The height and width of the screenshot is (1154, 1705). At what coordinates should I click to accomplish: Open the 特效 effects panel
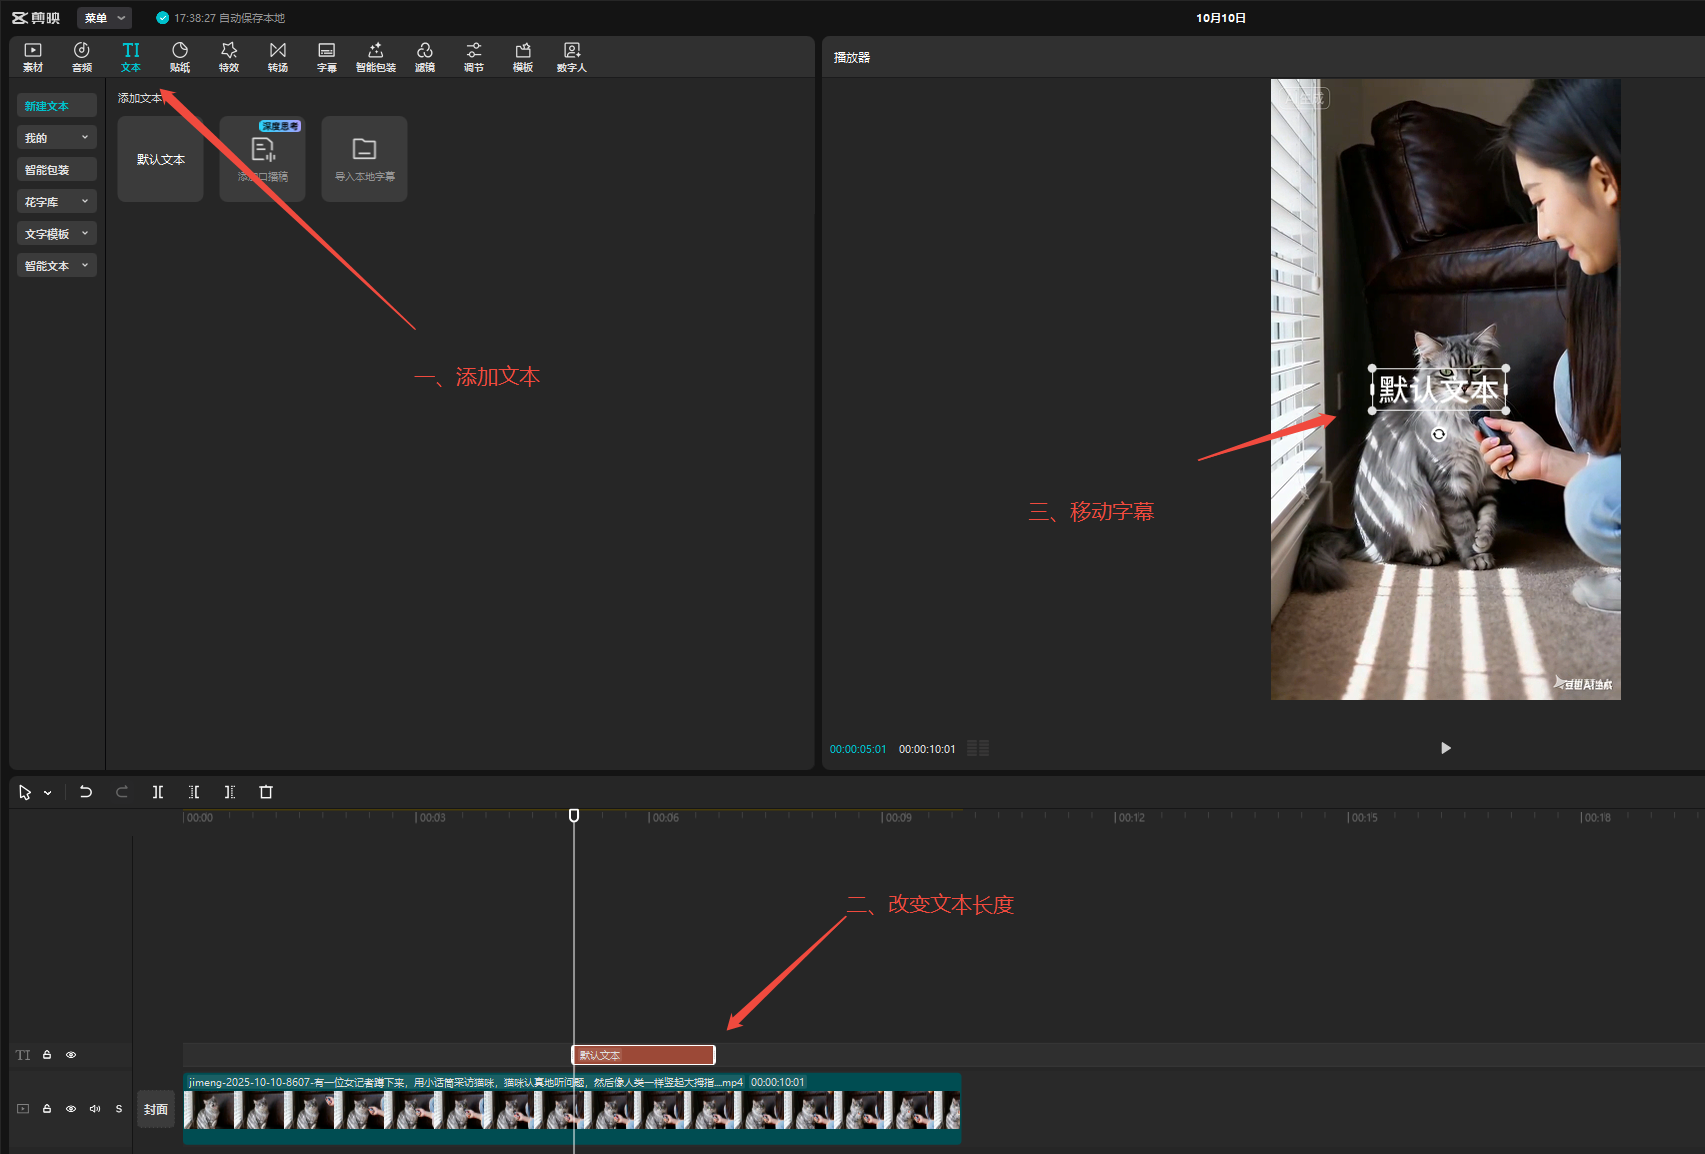click(229, 57)
